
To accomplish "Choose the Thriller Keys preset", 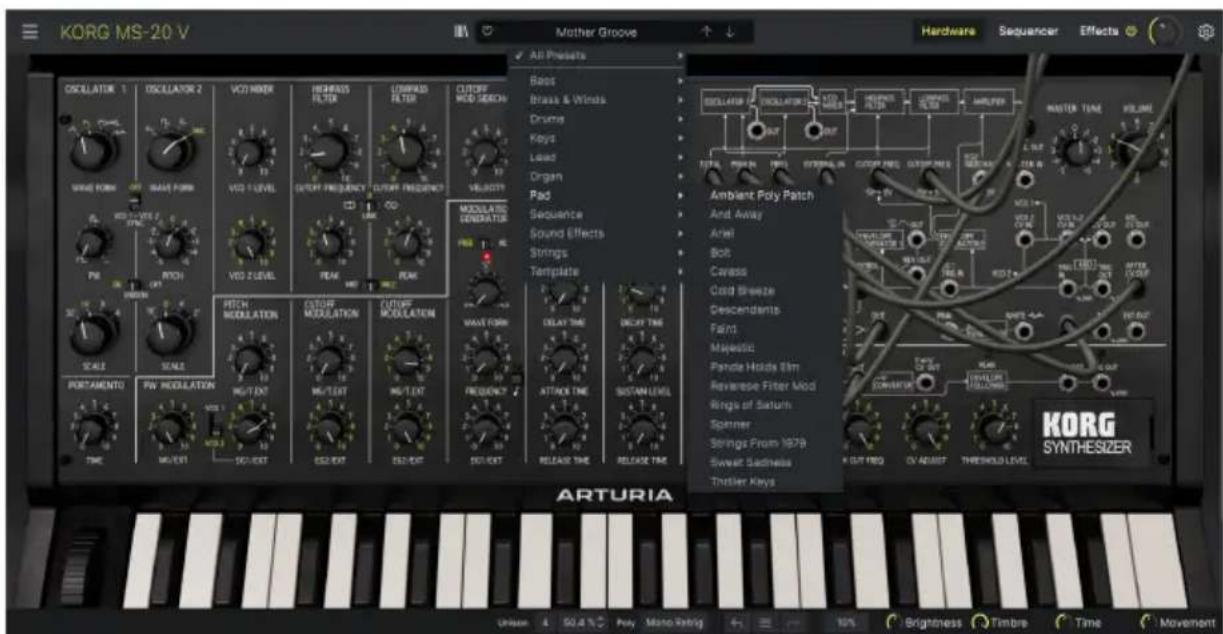I will pyautogui.click(x=765, y=481).
